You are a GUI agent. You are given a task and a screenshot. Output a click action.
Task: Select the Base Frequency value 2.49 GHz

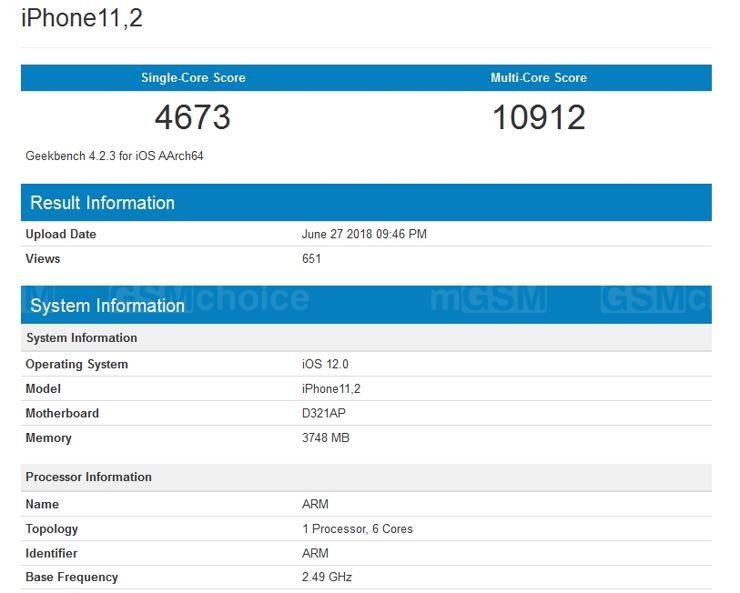coord(326,577)
